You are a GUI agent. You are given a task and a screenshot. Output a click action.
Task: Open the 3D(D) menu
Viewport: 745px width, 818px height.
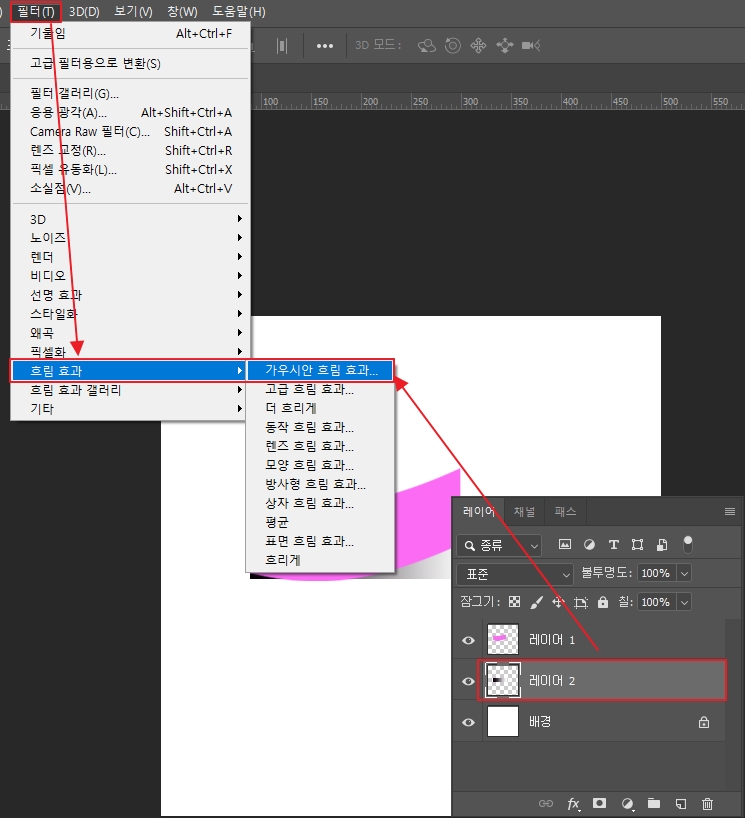click(84, 11)
